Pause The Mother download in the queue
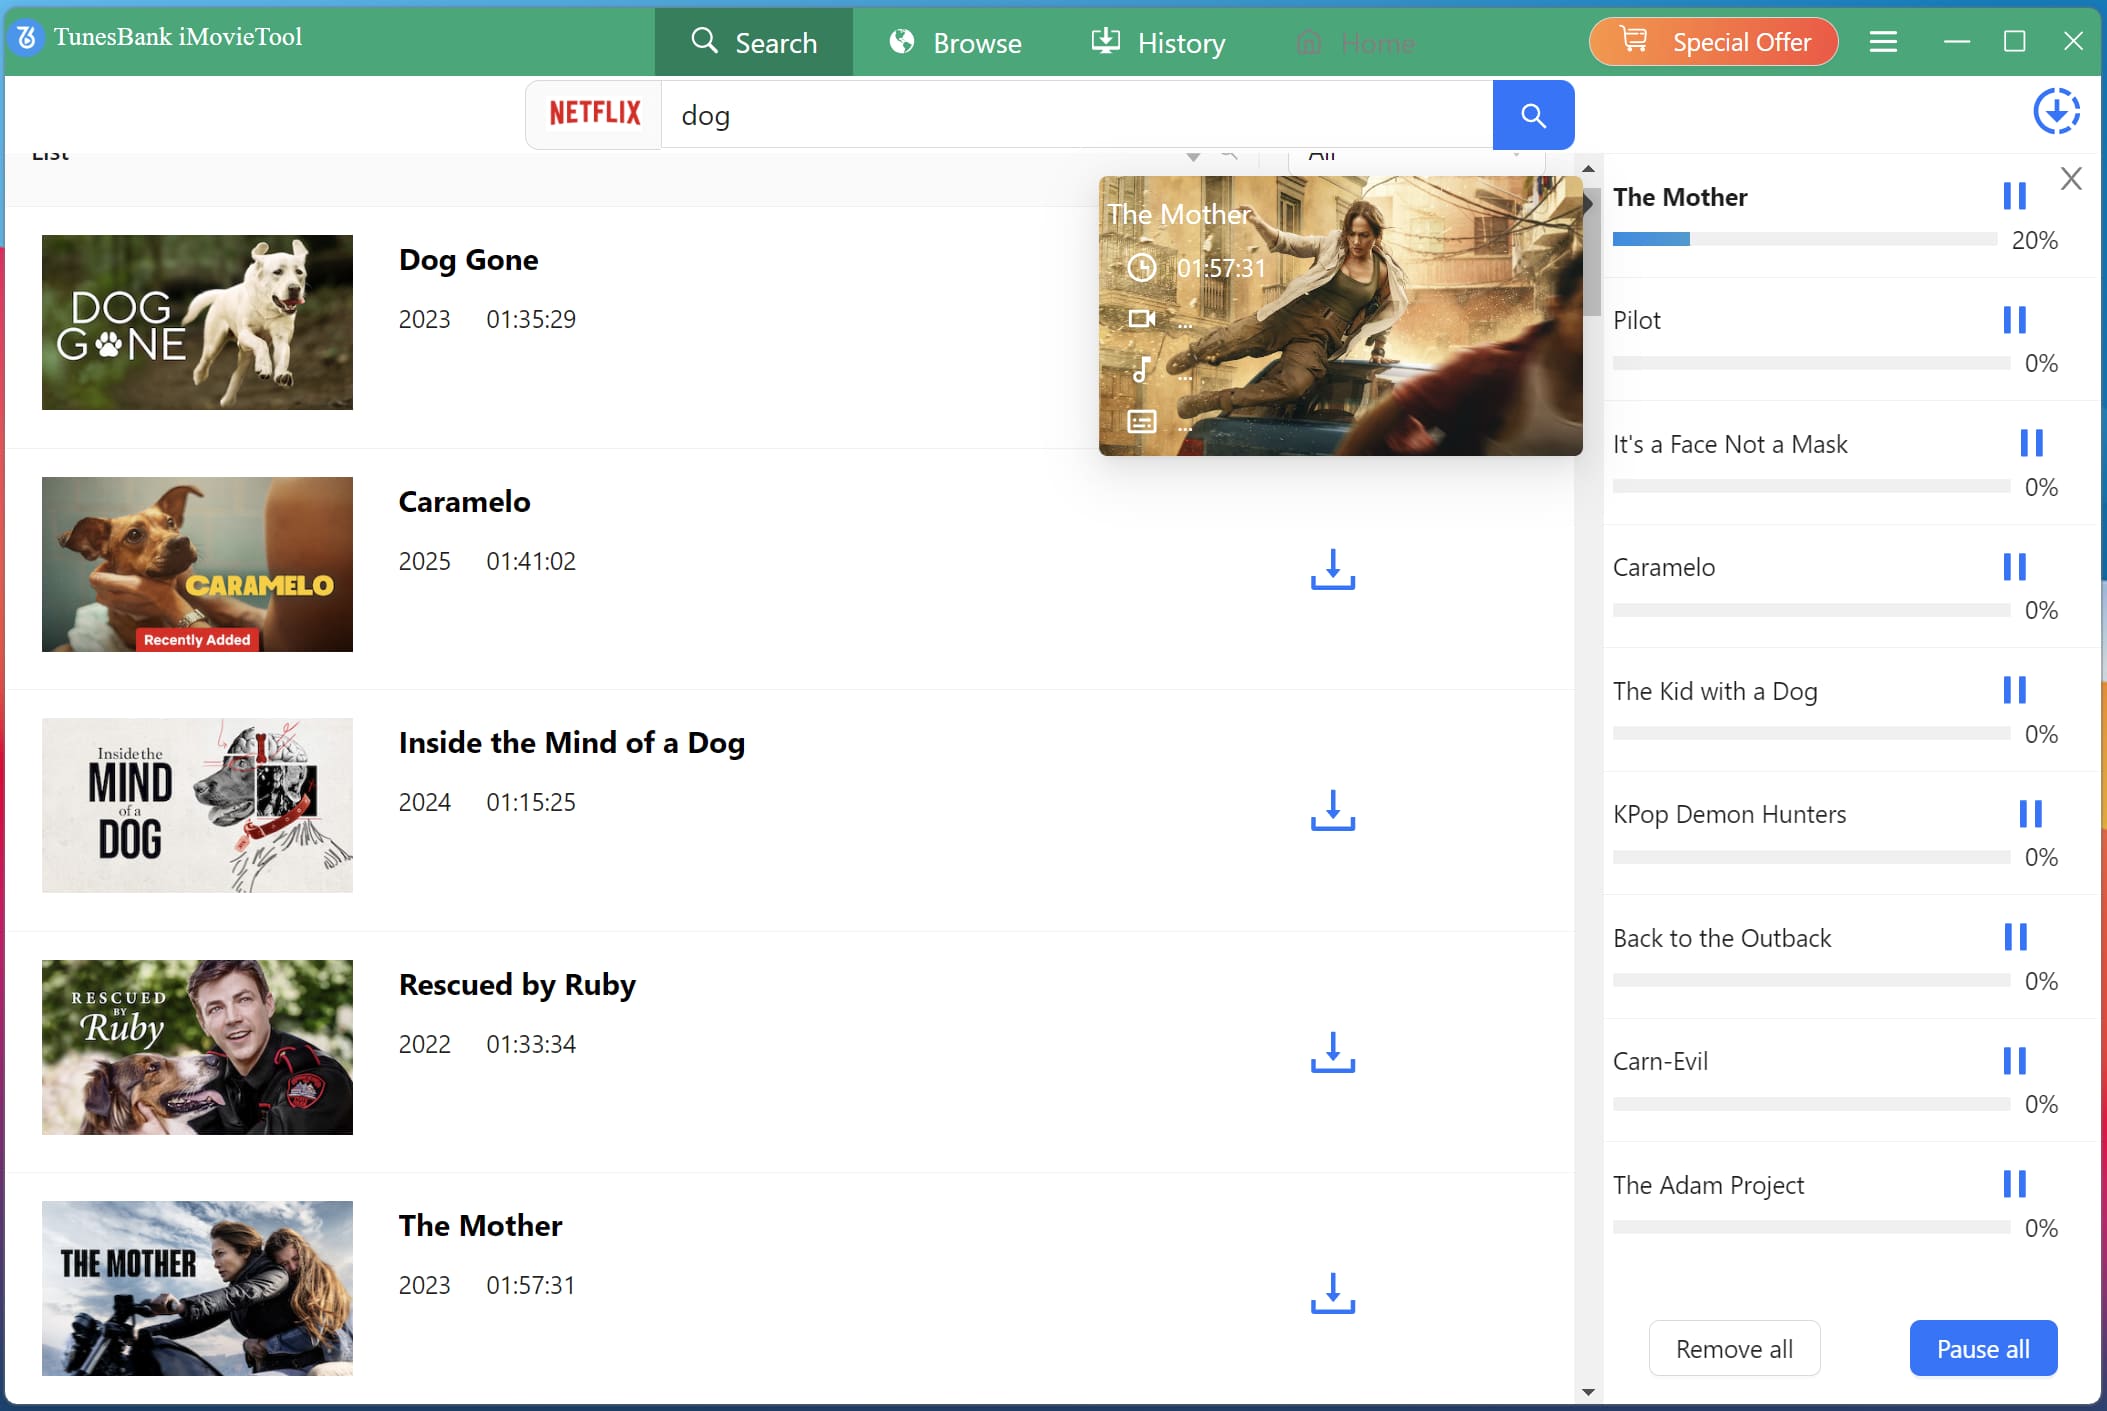The image size is (2107, 1411). (2017, 196)
